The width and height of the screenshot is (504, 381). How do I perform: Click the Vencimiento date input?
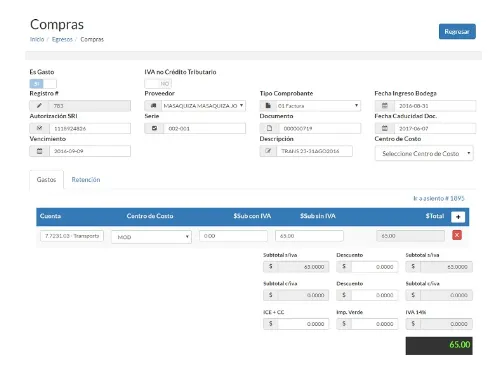pos(90,151)
